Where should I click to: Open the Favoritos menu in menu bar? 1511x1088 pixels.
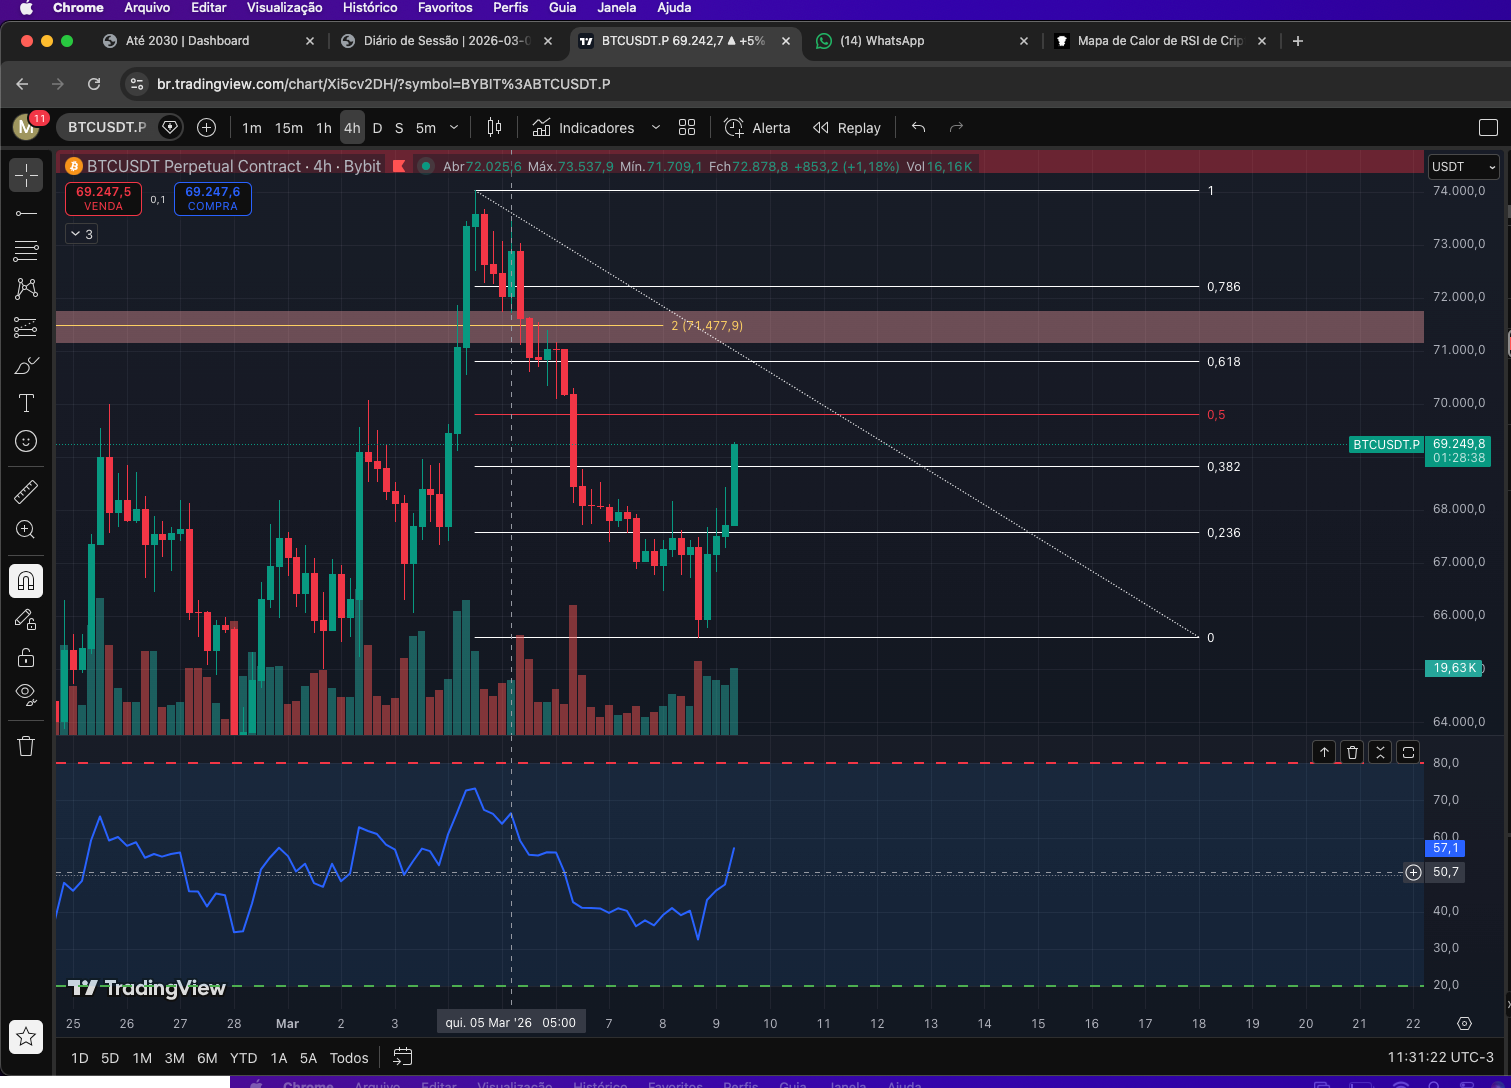445,8
